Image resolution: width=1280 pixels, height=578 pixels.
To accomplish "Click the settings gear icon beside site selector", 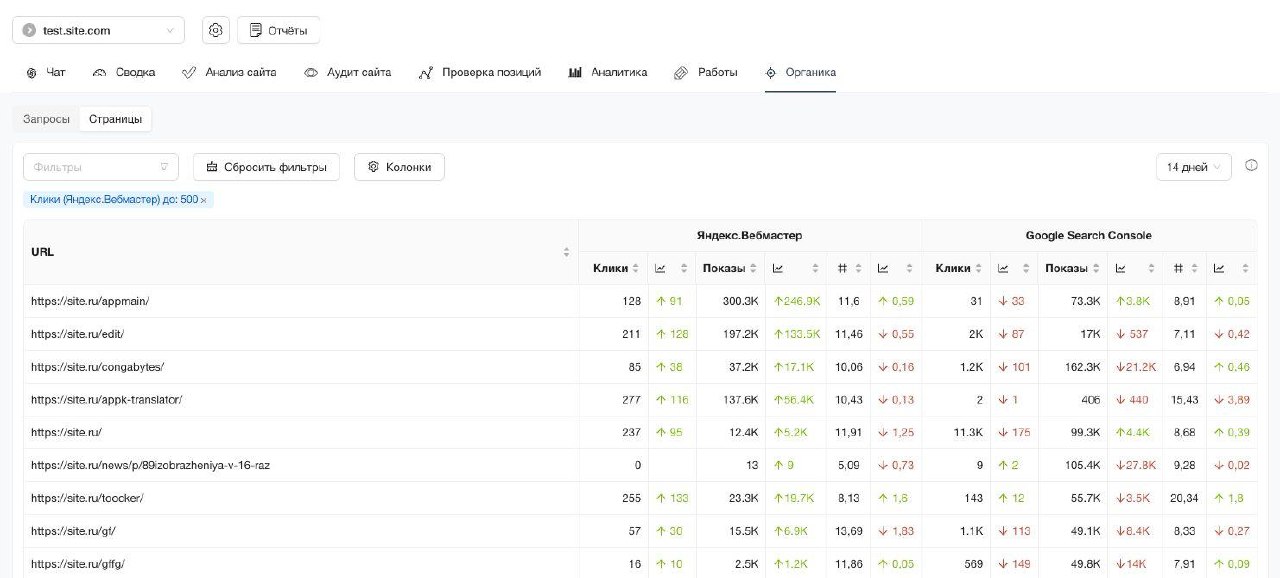I will (216, 31).
